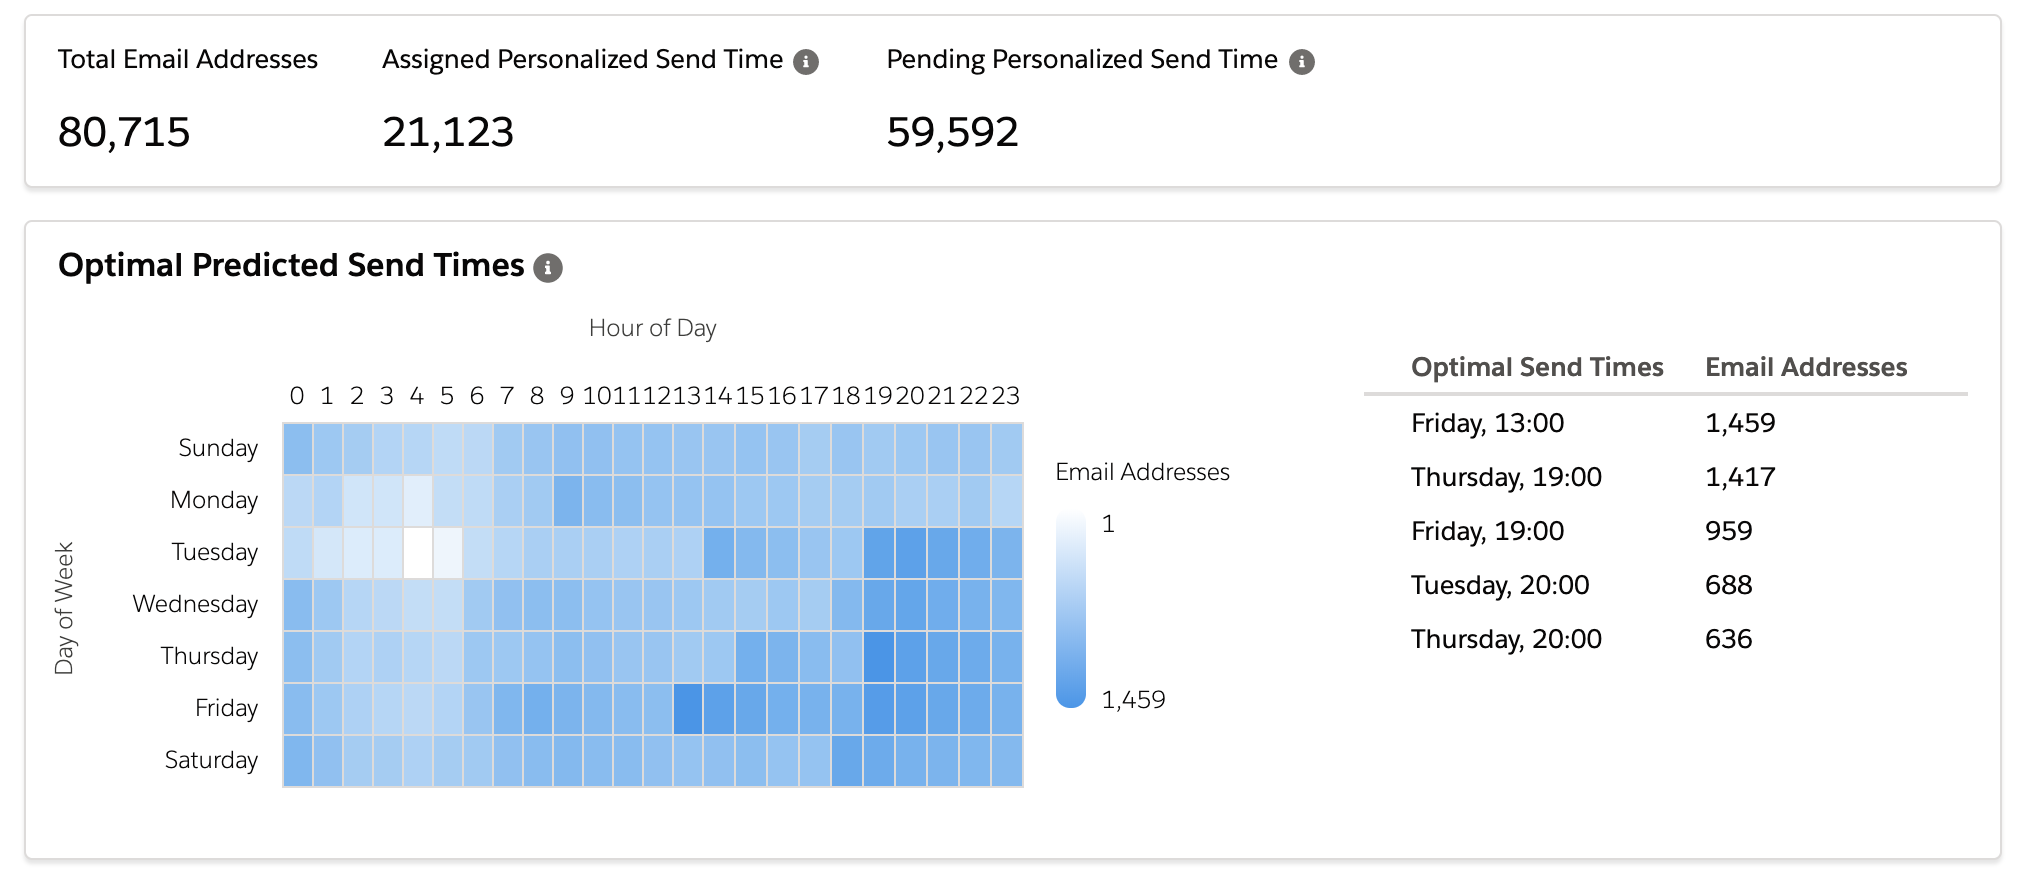2024x888 pixels.
Task: Click the Wednesday day label
Action: click(195, 604)
